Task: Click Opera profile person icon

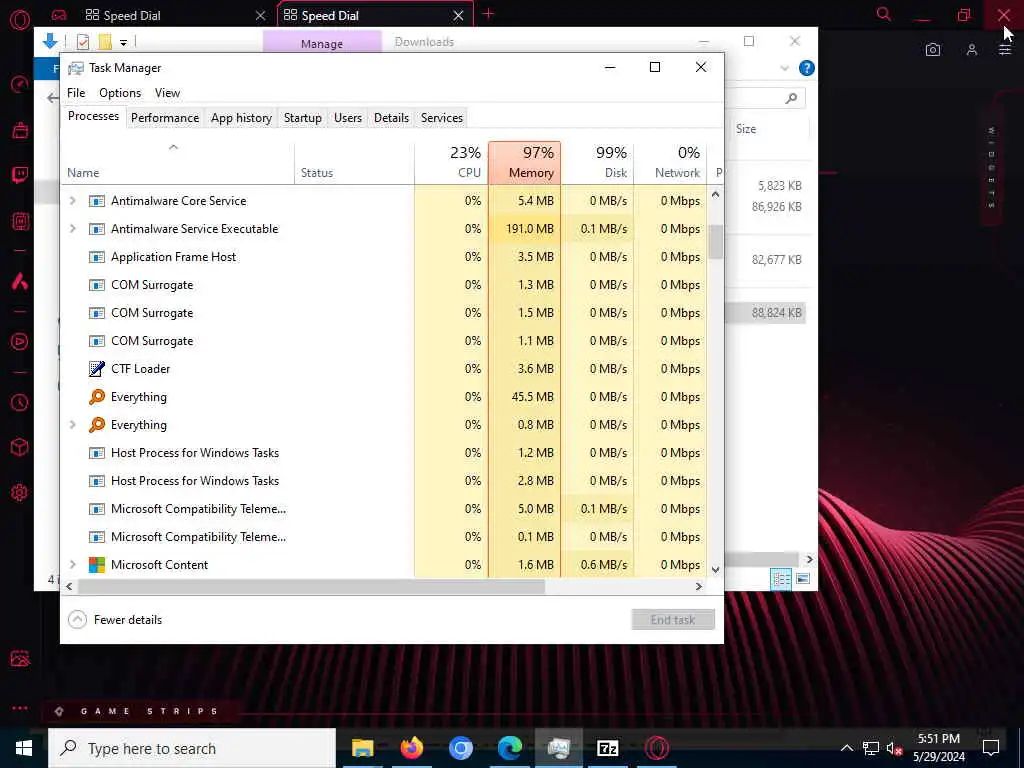Action: pyautogui.click(x=972, y=50)
